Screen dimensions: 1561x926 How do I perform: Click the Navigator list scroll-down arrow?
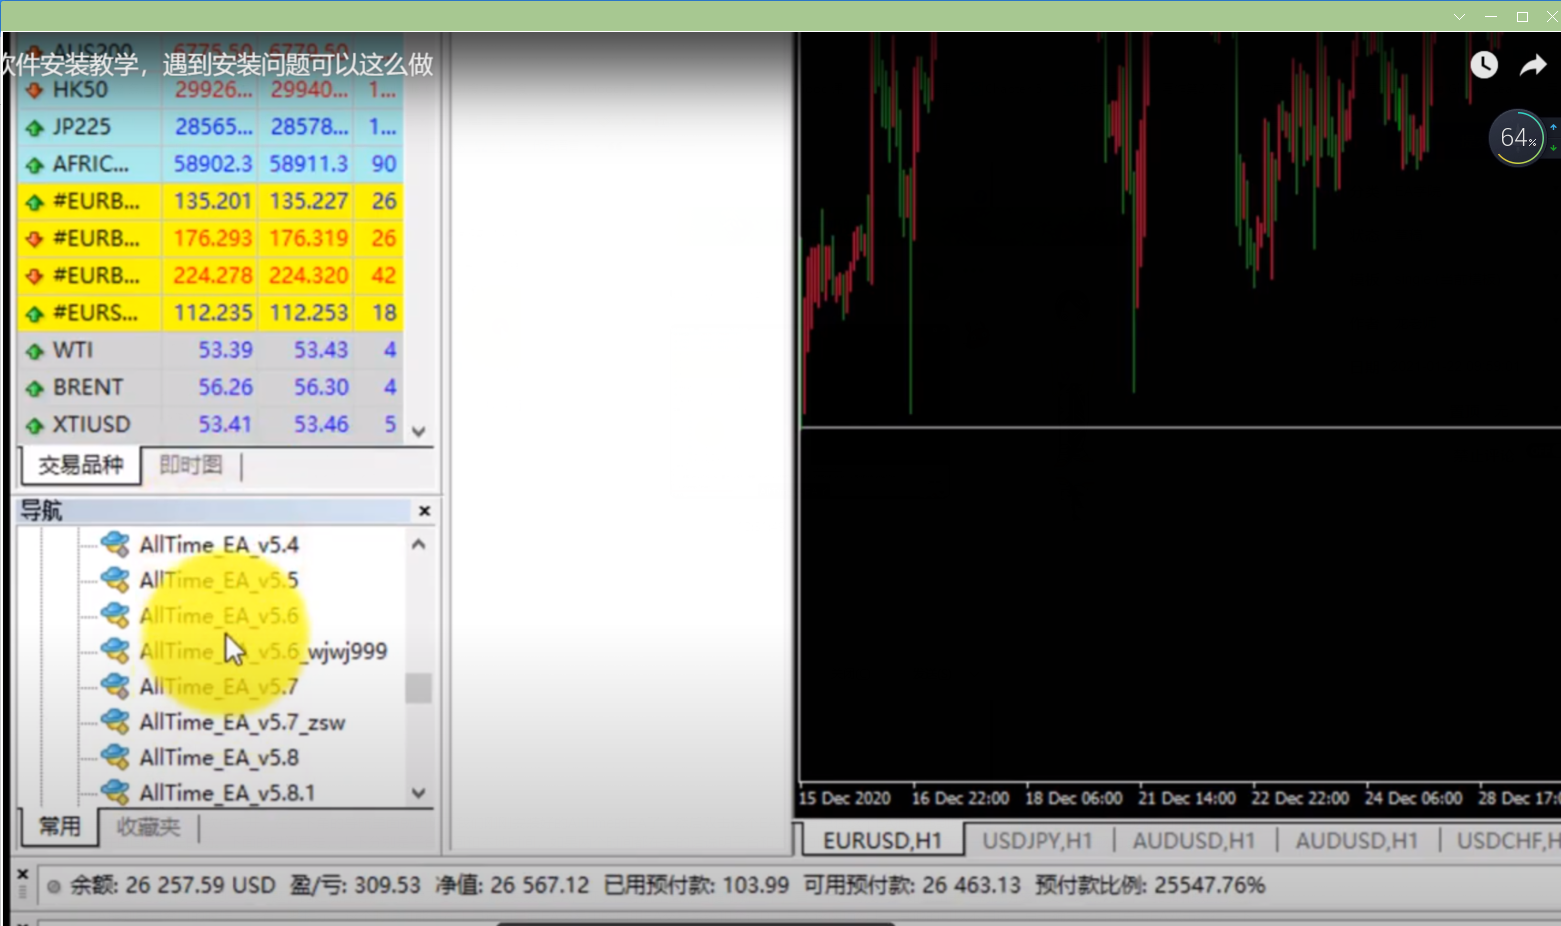419,792
